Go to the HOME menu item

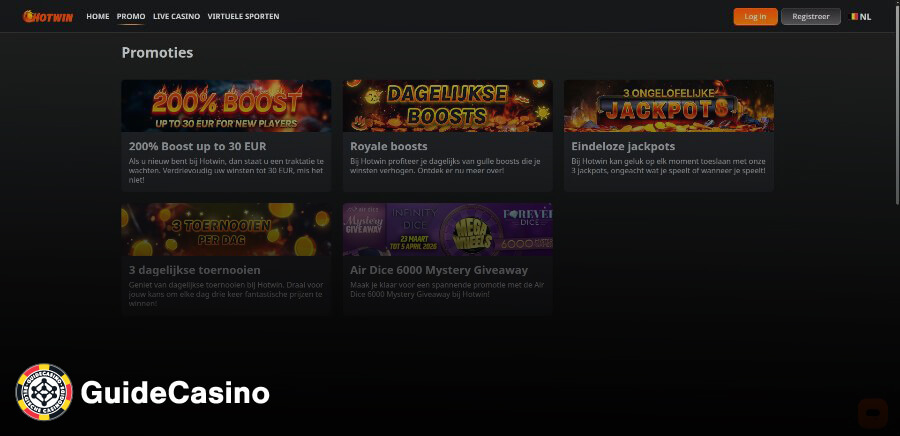click(x=98, y=17)
